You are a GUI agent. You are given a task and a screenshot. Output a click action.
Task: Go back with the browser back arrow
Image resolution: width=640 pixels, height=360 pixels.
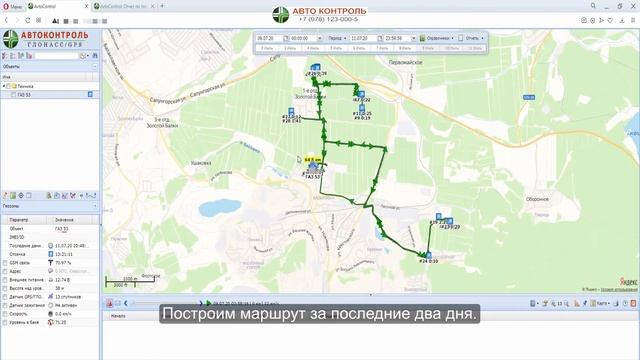coord(6,20)
